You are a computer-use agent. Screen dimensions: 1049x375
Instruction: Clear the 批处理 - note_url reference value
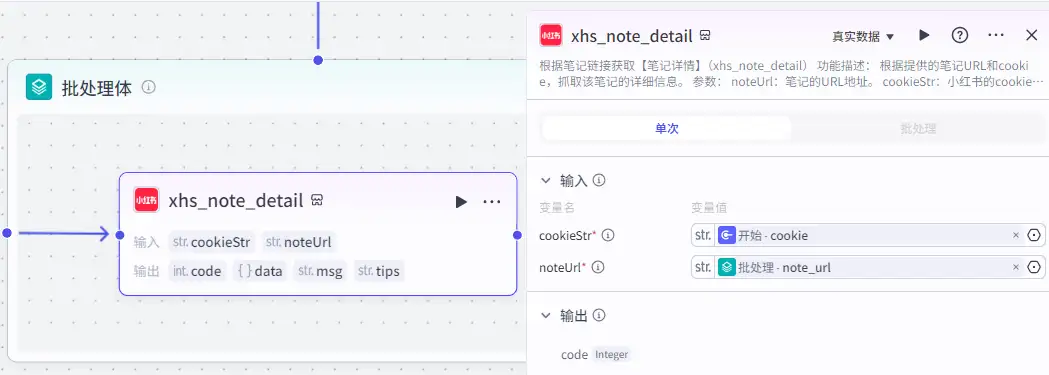click(x=1016, y=267)
